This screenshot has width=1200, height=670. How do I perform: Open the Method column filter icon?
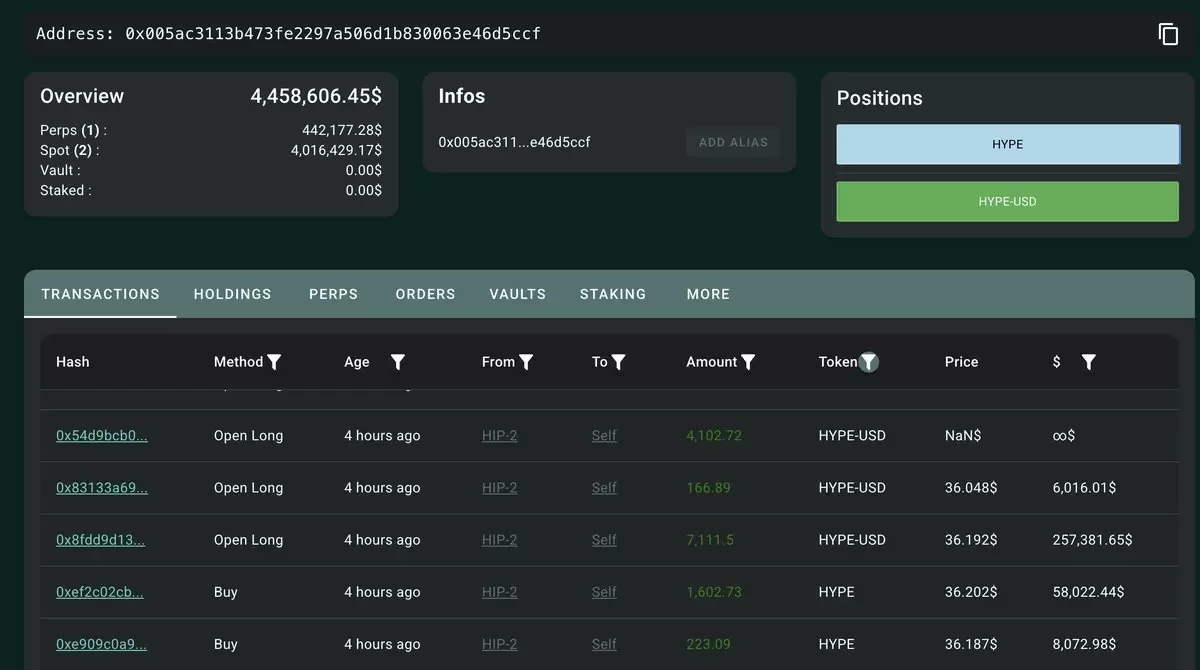274,362
